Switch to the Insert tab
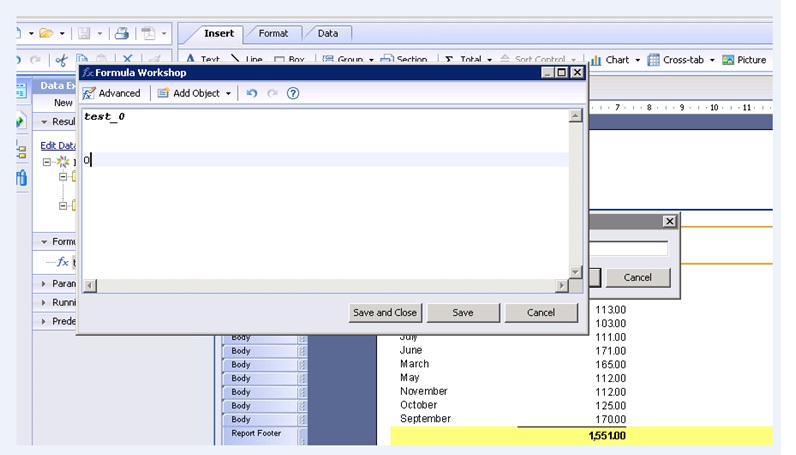Viewport: 796px width, 455px height. 219,34
